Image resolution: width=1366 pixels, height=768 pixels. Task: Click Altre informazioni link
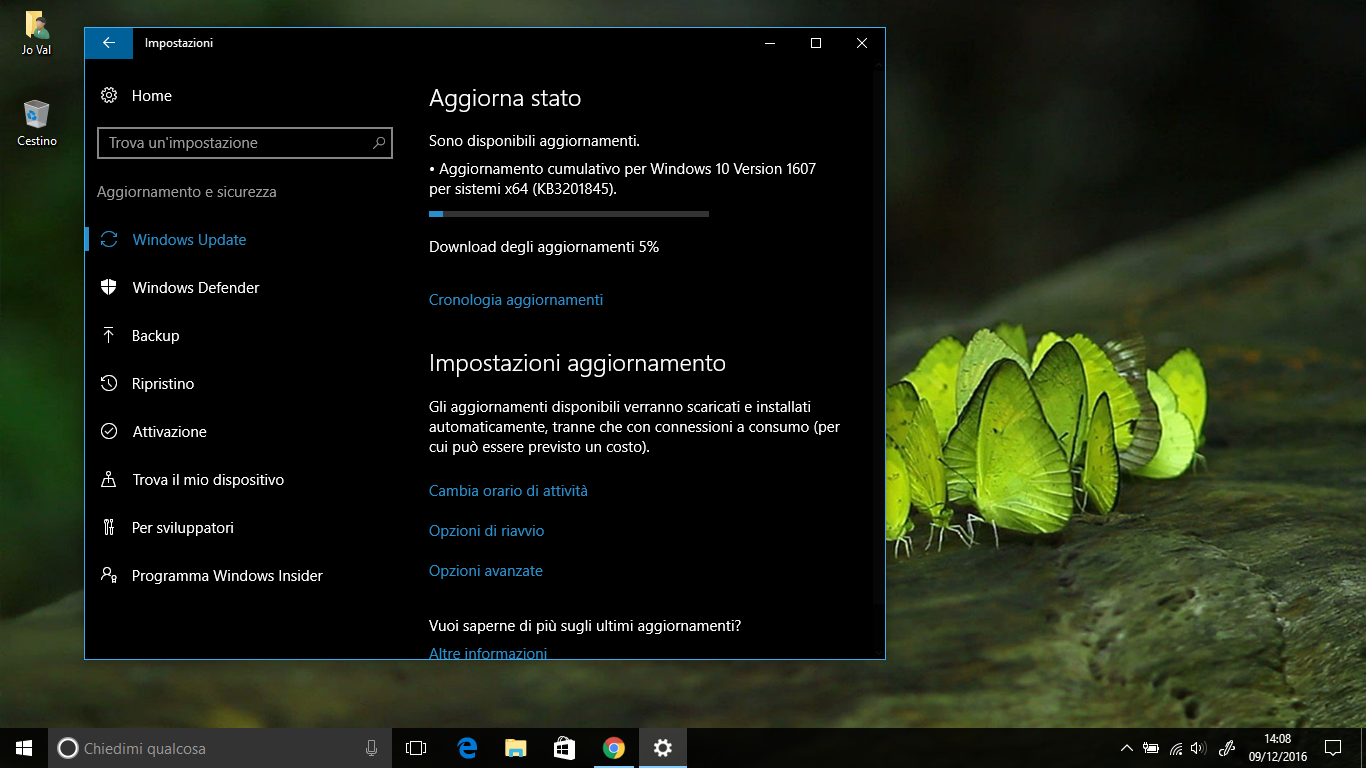point(488,653)
